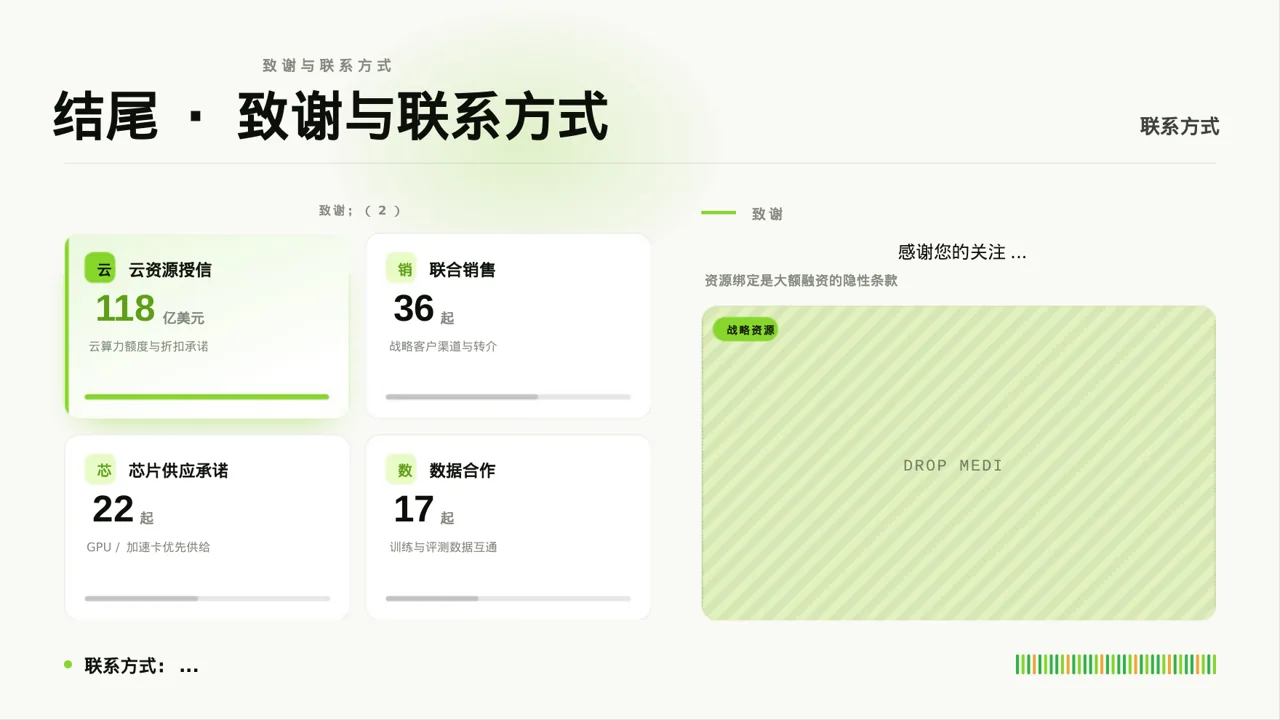Screen dimensions: 1280x720
Task: Click the 云算力额度与折扣承诺 description
Action: (148, 347)
